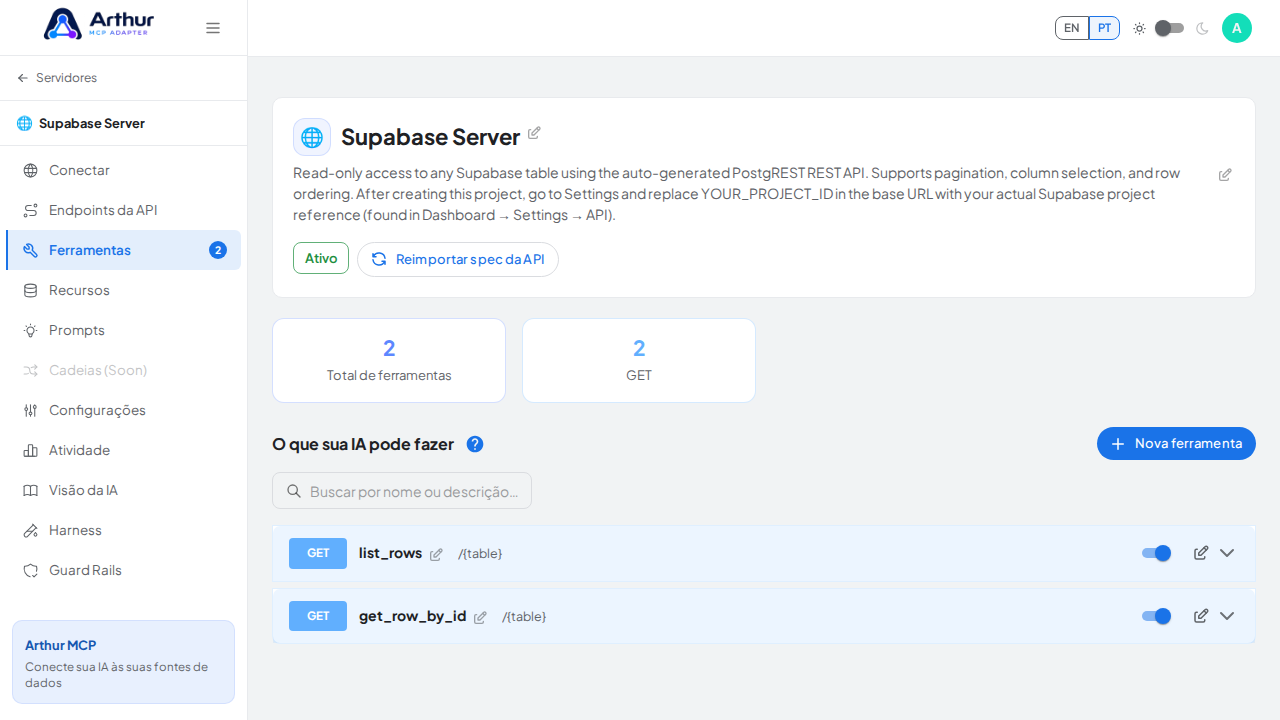Edit the get_row_by_id tool details
Image resolution: width=1280 pixels, height=720 pixels.
(x=1201, y=616)
